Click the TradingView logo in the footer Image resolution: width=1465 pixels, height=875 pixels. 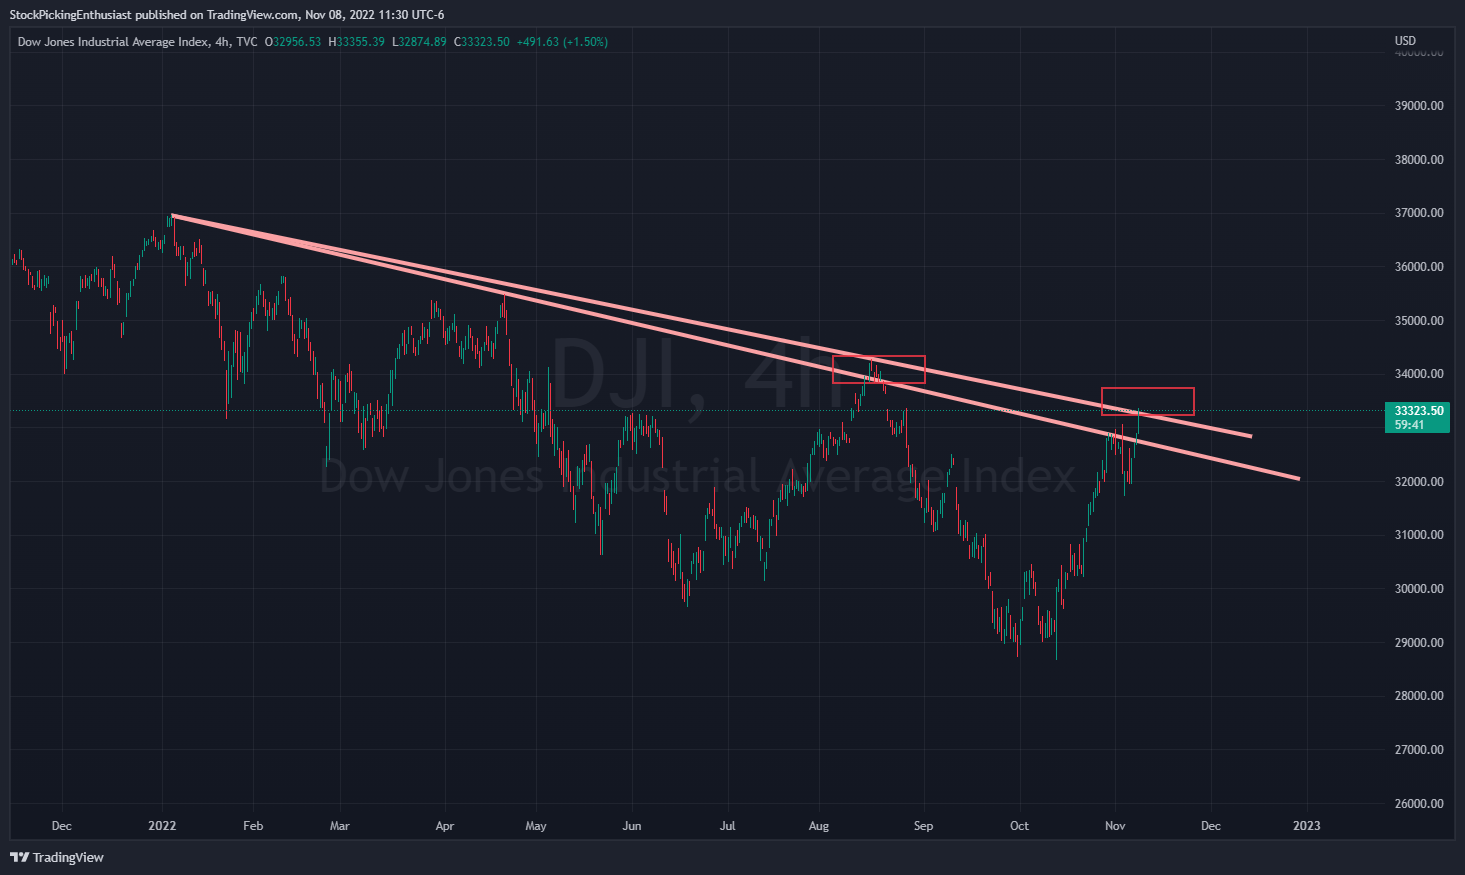pos(57,857)
